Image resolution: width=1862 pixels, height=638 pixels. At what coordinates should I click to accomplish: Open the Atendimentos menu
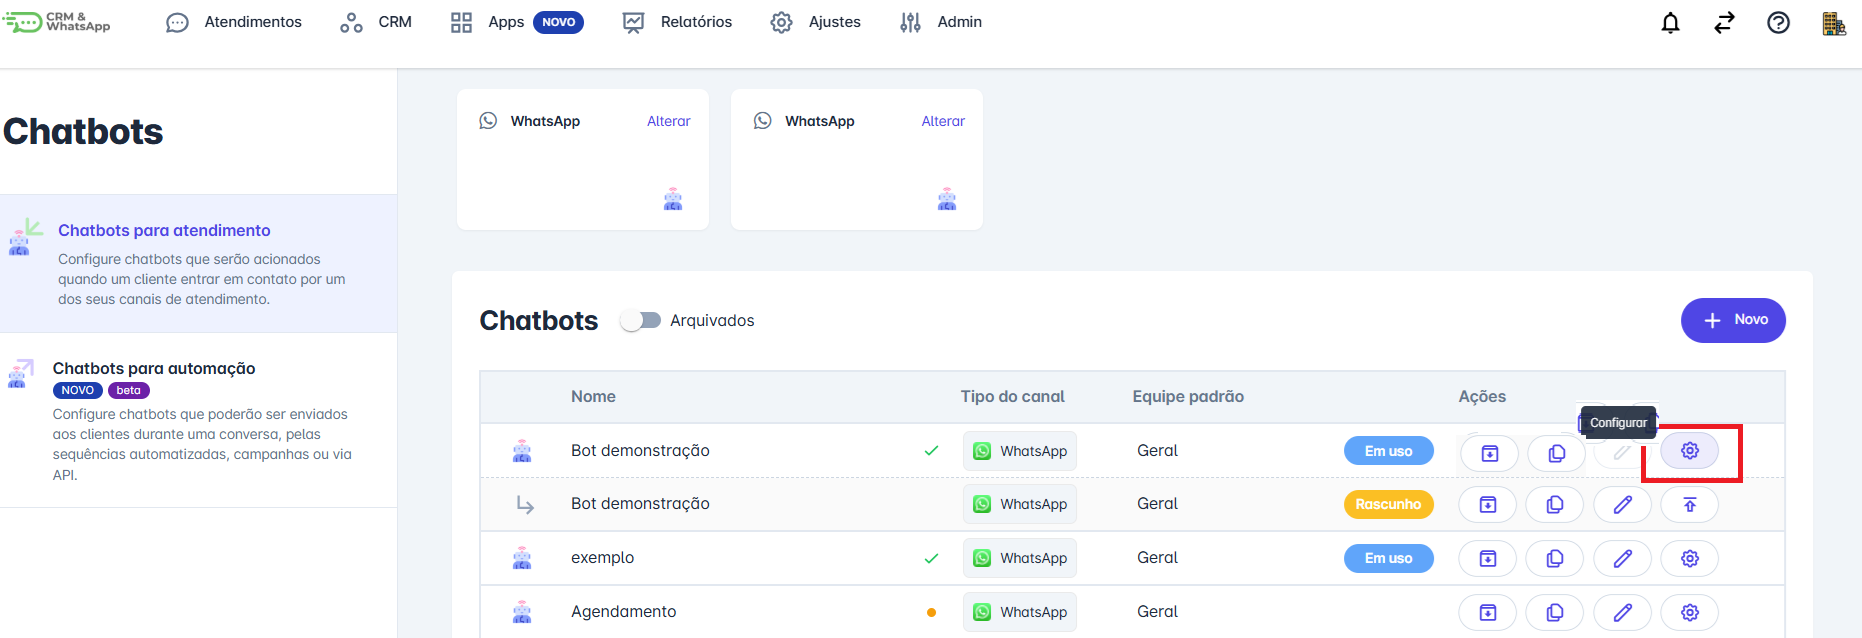point(234,22)
